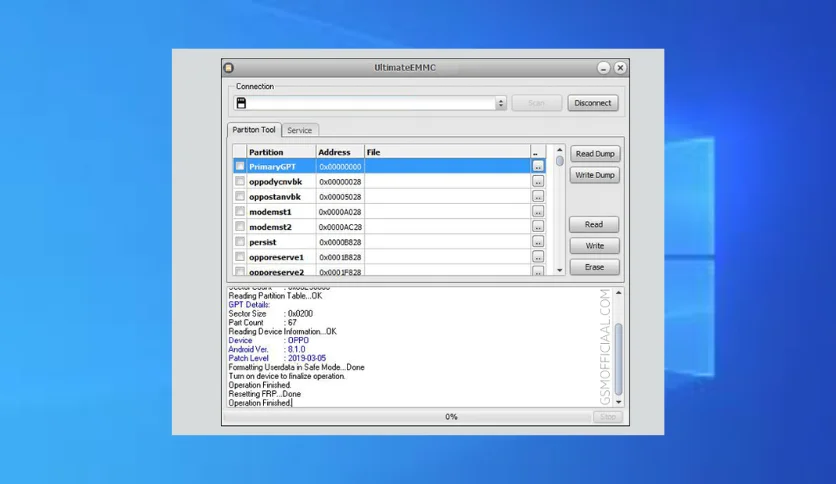The image size is (836, 484).
Task: Check the oppodycnvbk partition checkbox
Action: tap(240, 181)
